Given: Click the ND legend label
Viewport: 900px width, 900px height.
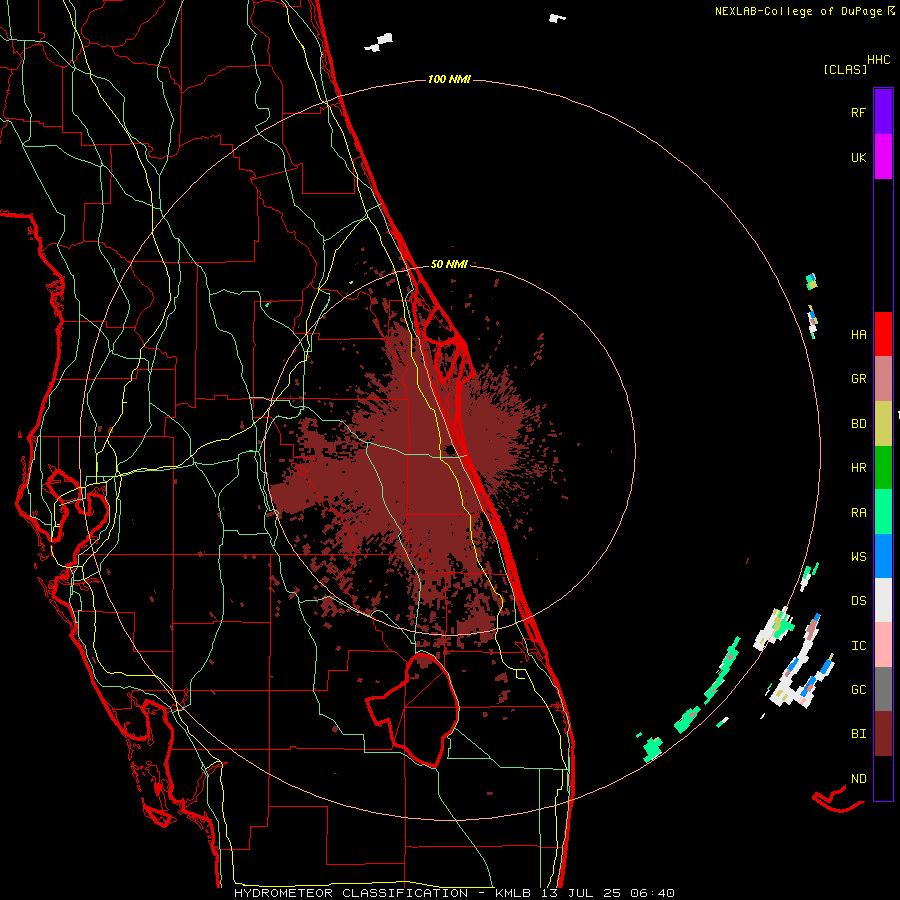Looking at the screenshot, I should point(858,779).
